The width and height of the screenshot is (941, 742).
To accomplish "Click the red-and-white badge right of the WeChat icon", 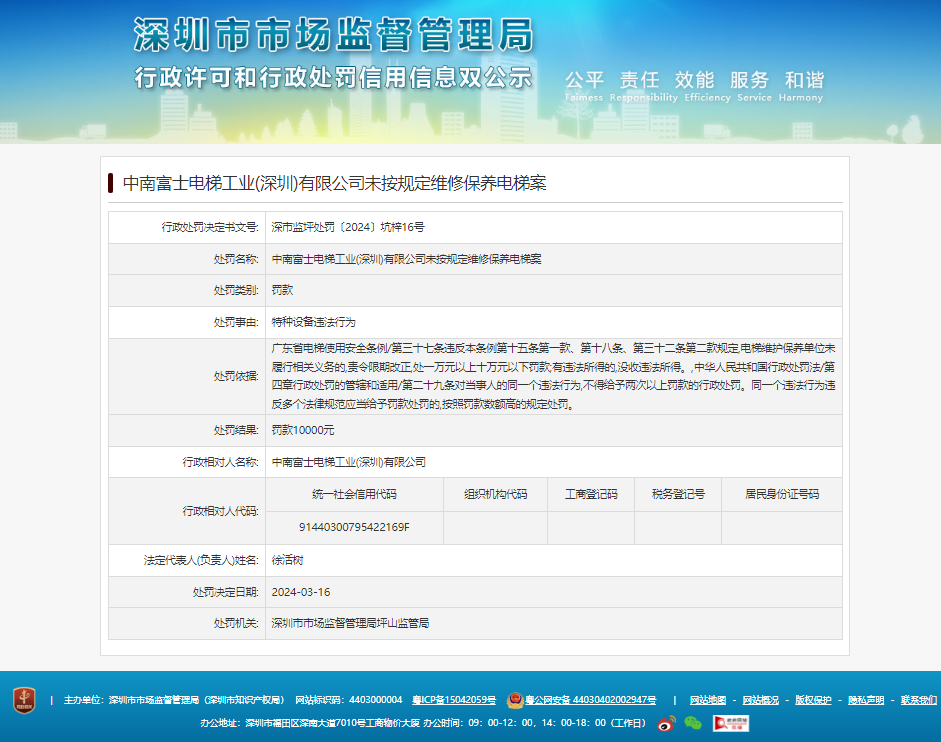I will pos(730,723).
